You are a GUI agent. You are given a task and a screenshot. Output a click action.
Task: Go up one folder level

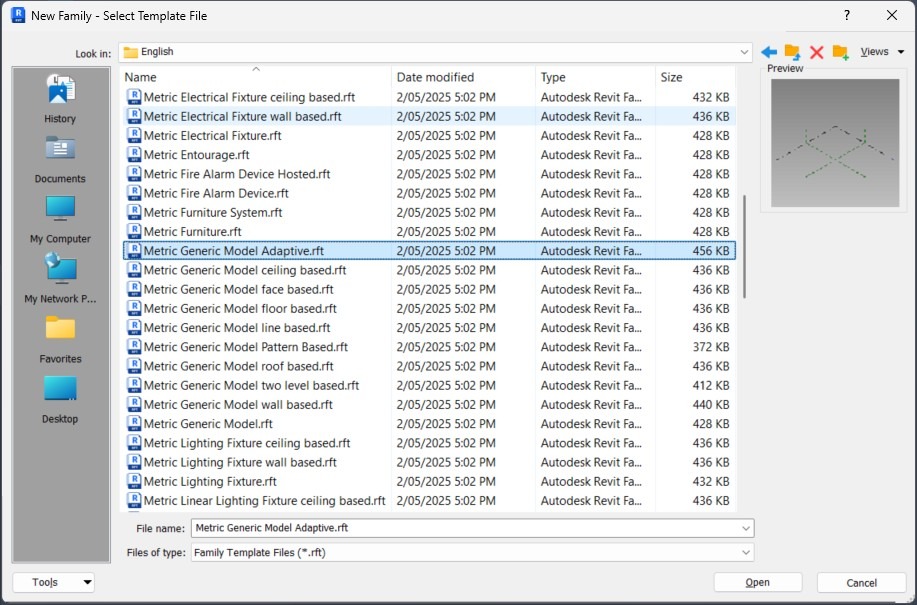[792, 52]
